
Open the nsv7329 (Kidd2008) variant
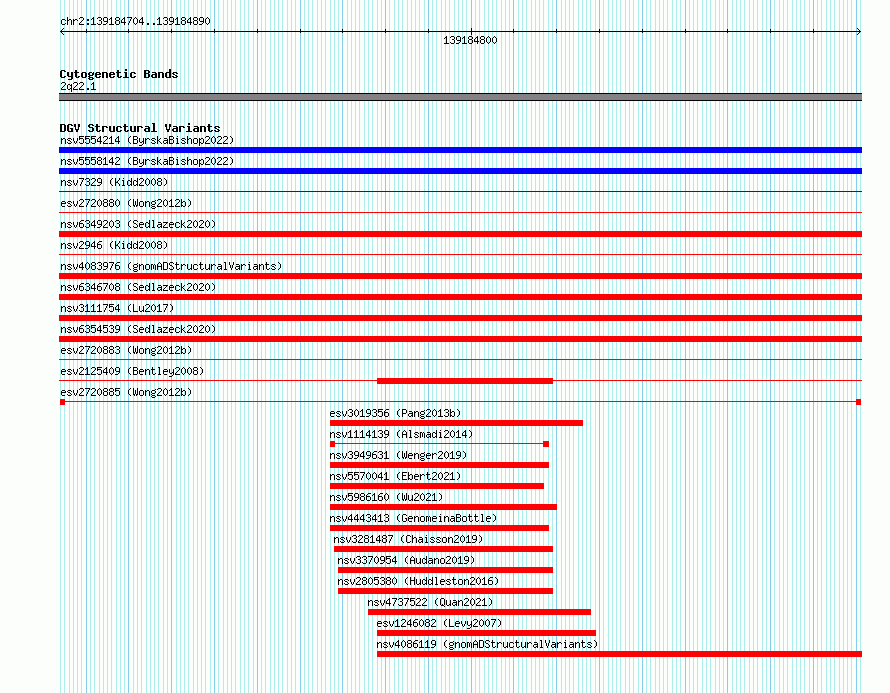(114, 182)
